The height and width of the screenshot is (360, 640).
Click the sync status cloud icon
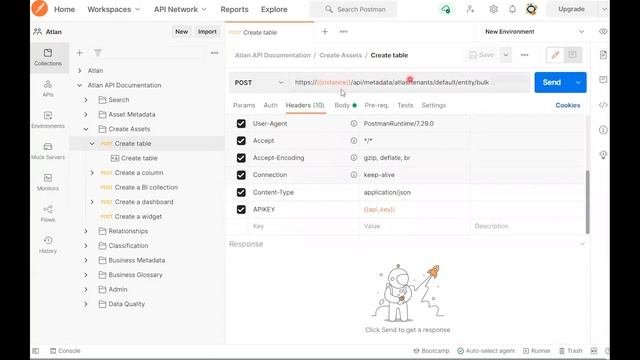pos(446,9)
